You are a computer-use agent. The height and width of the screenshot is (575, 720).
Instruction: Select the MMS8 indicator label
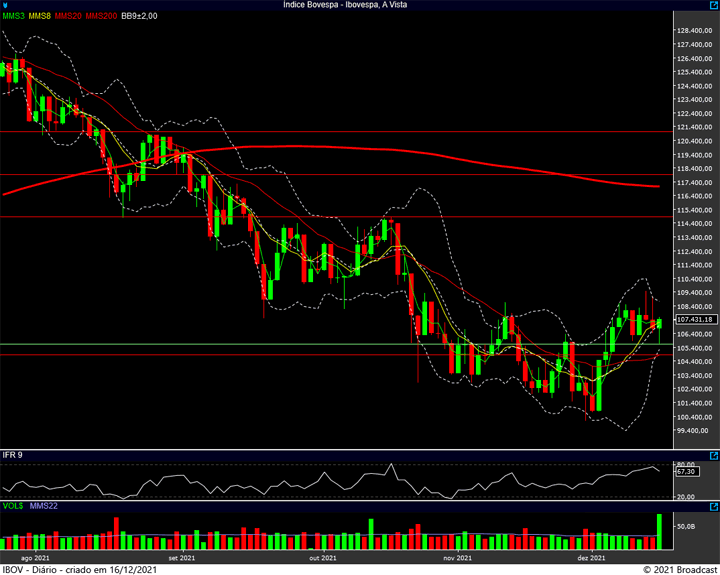(39, 16)
